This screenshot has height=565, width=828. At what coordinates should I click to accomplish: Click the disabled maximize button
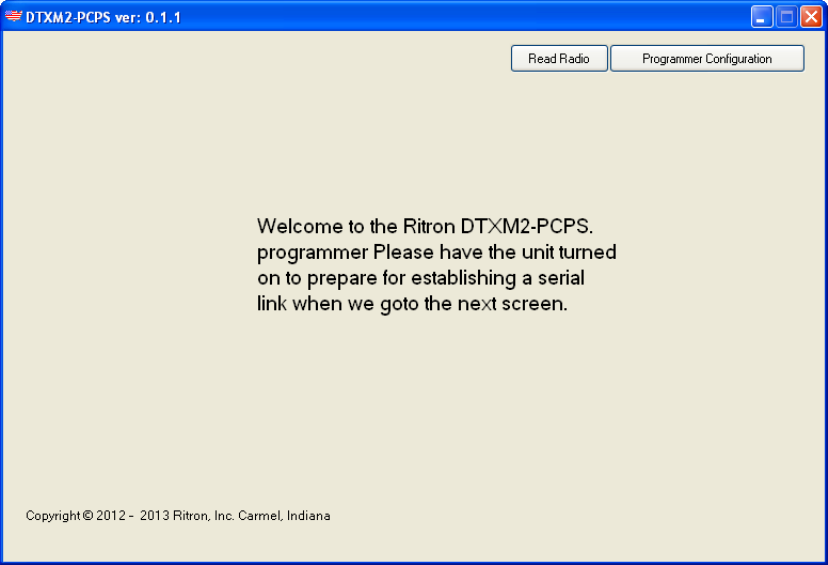[786, 17]
